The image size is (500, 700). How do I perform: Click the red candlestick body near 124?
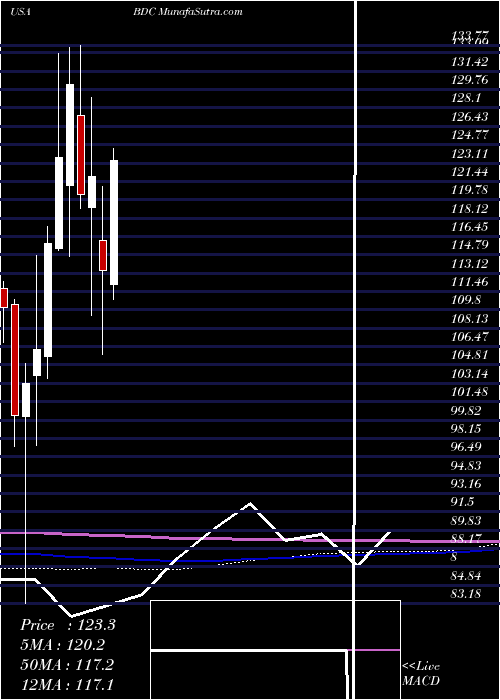pyautogui.click(x=81, y=155)
